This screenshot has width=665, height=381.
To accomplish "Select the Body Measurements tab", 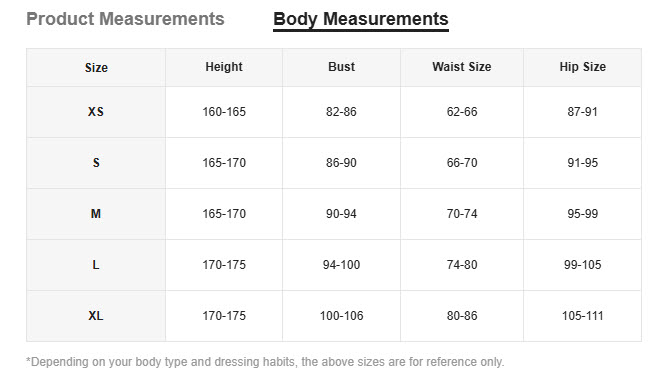I will tap(361, 20).
